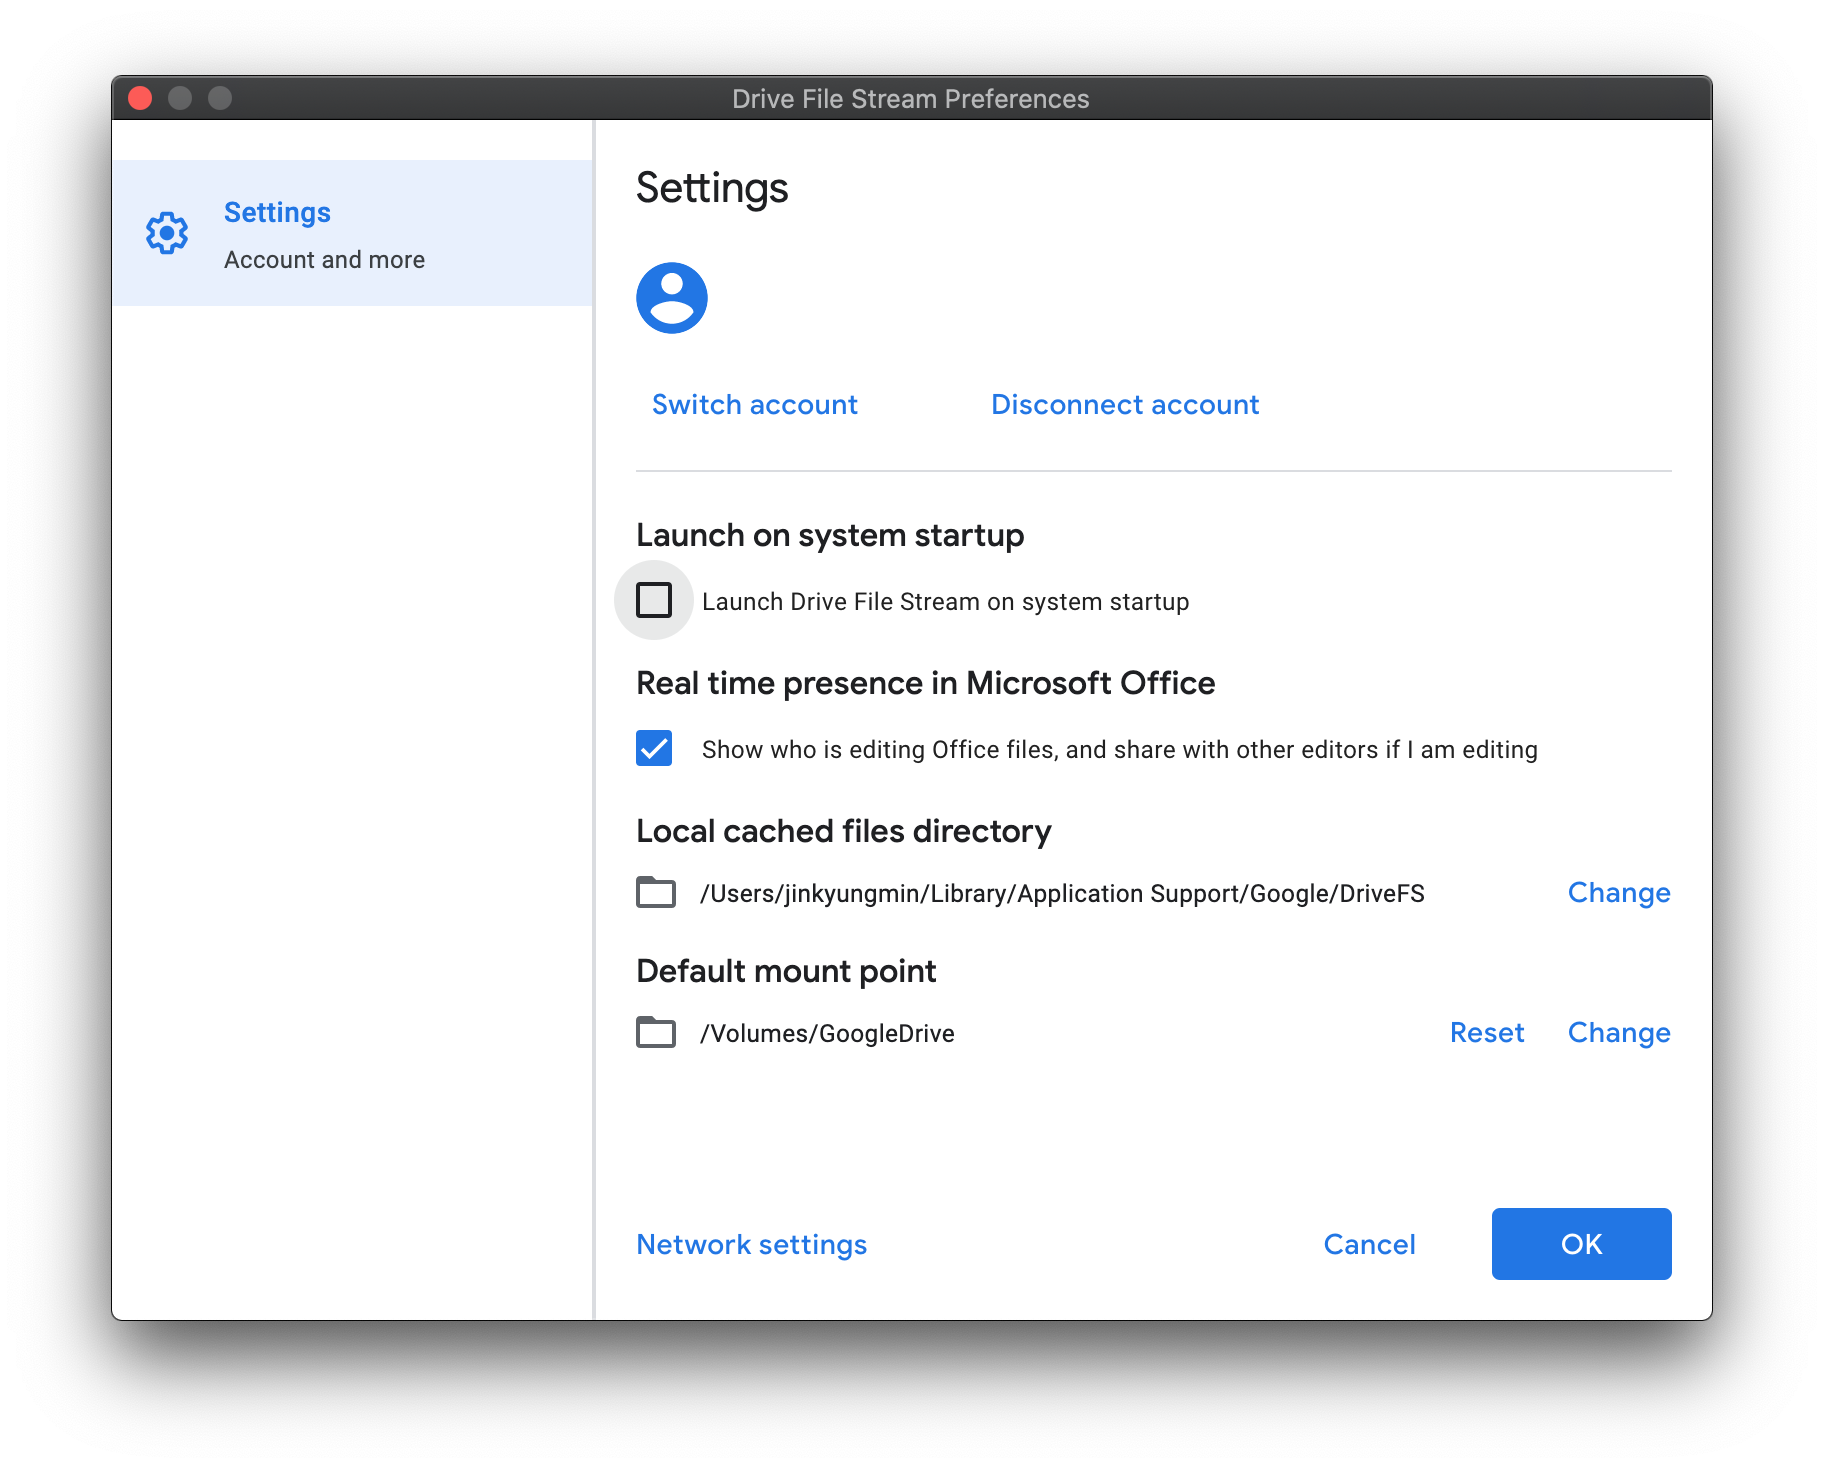Click the Local cached files directory heading
This screenshot has width=1824, height=1468.
click(x=843, y=831)
